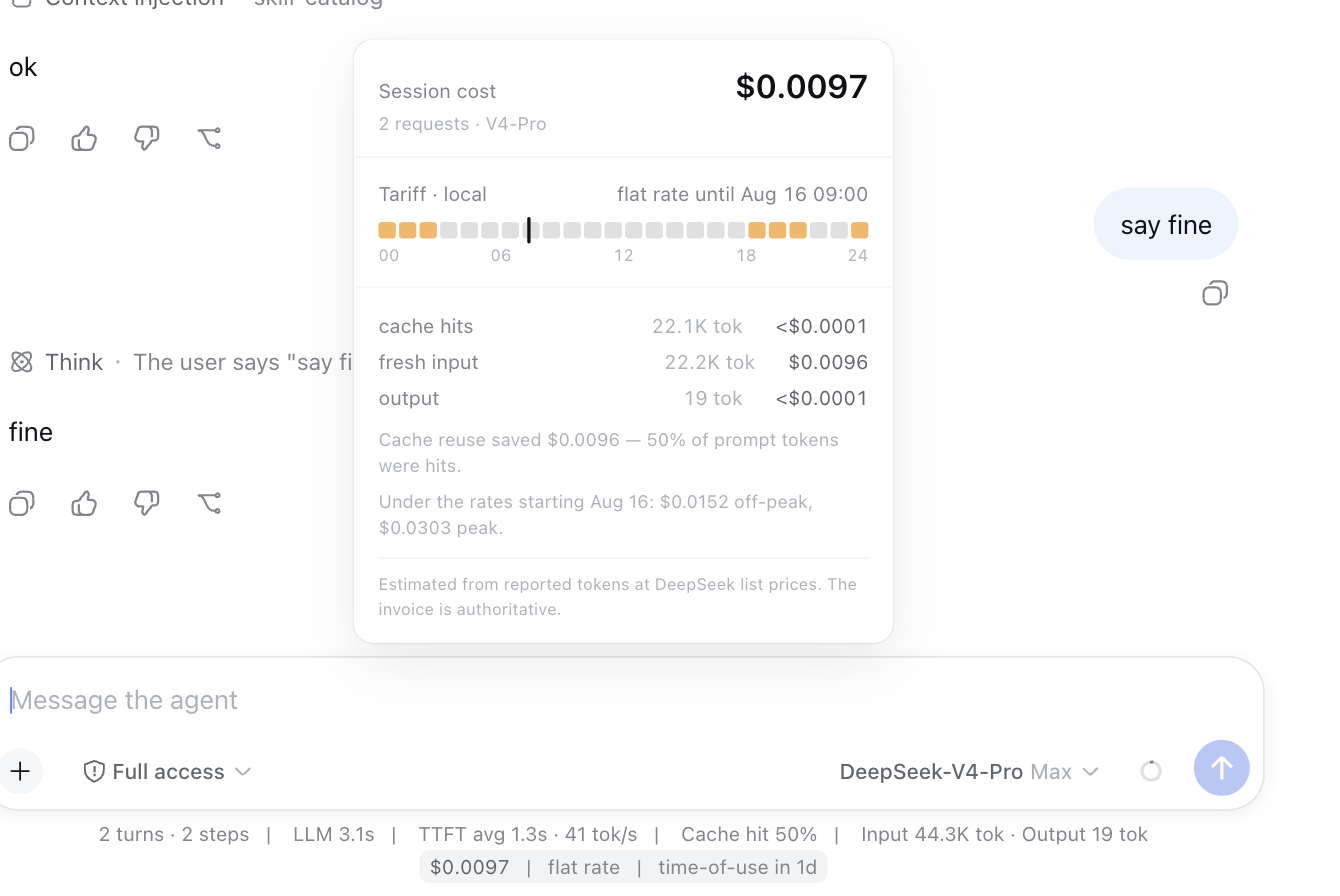Click the Think atom icon
This screenshot has height=896, width=1340.
tap(22, 362)
